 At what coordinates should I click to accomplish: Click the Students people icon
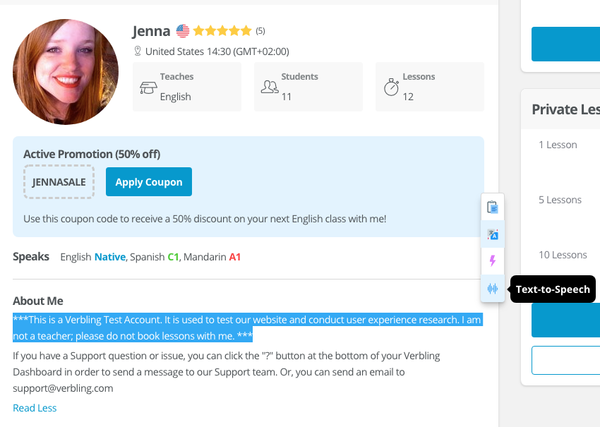point(269,87)
